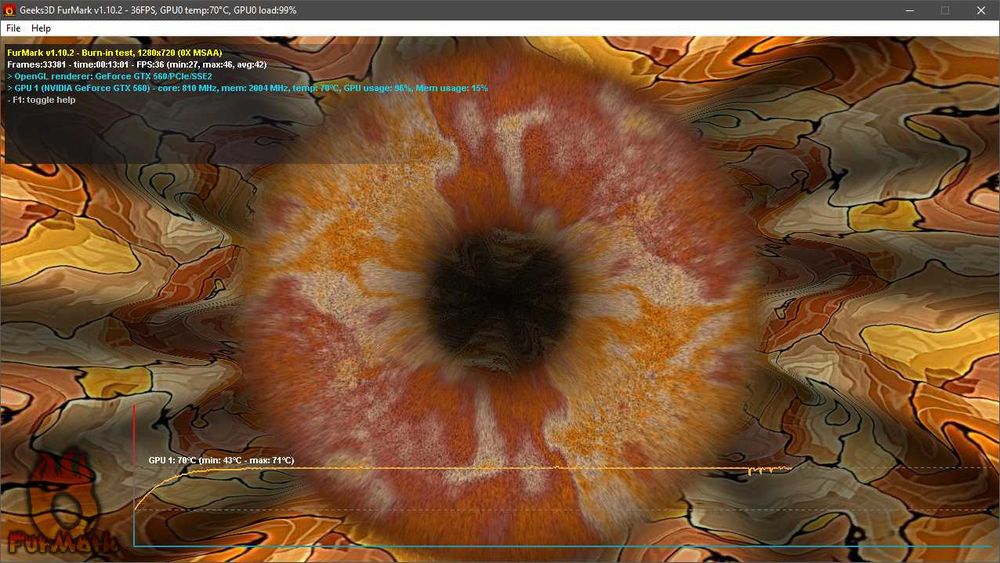
Task: Click the 'FurMark v1.10.2 - Burn-in test' line
Action: click(x=115, y=53)
